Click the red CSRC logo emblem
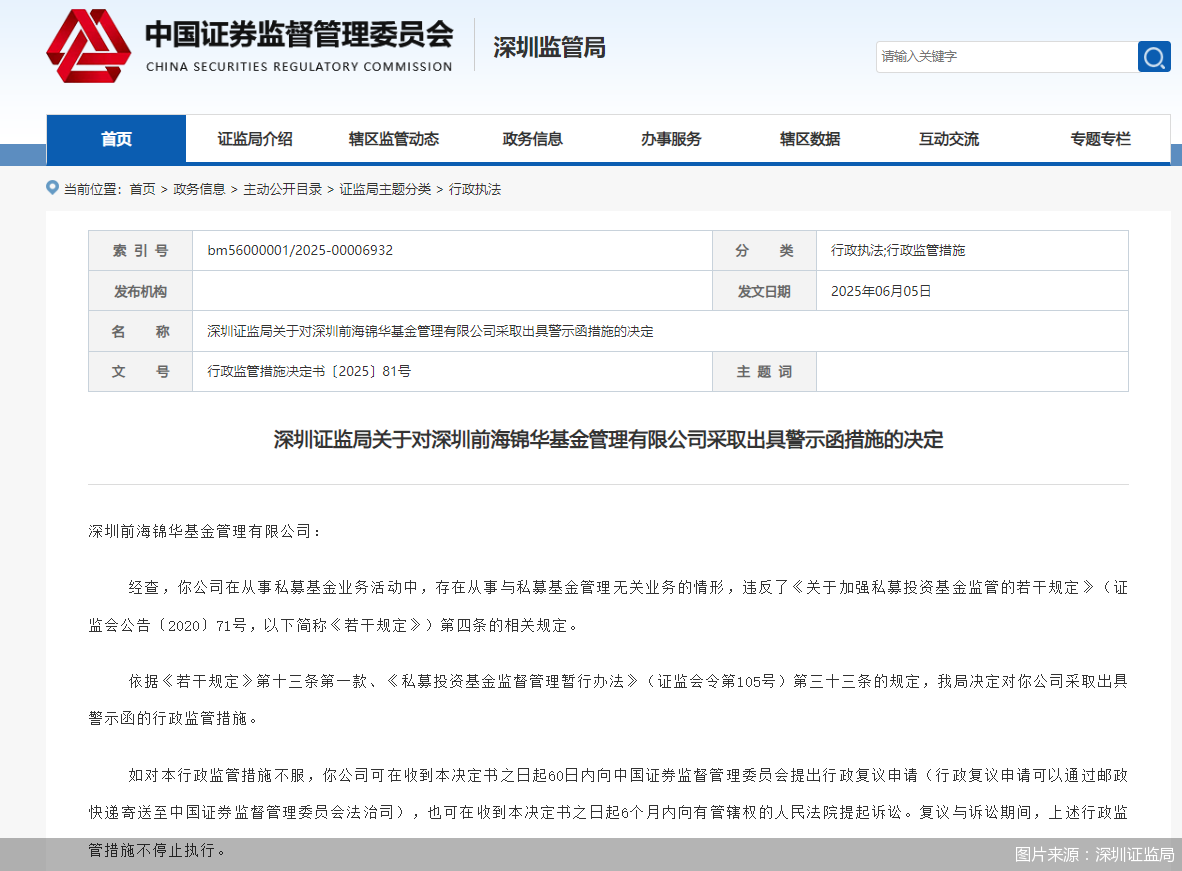 point(88,46)
